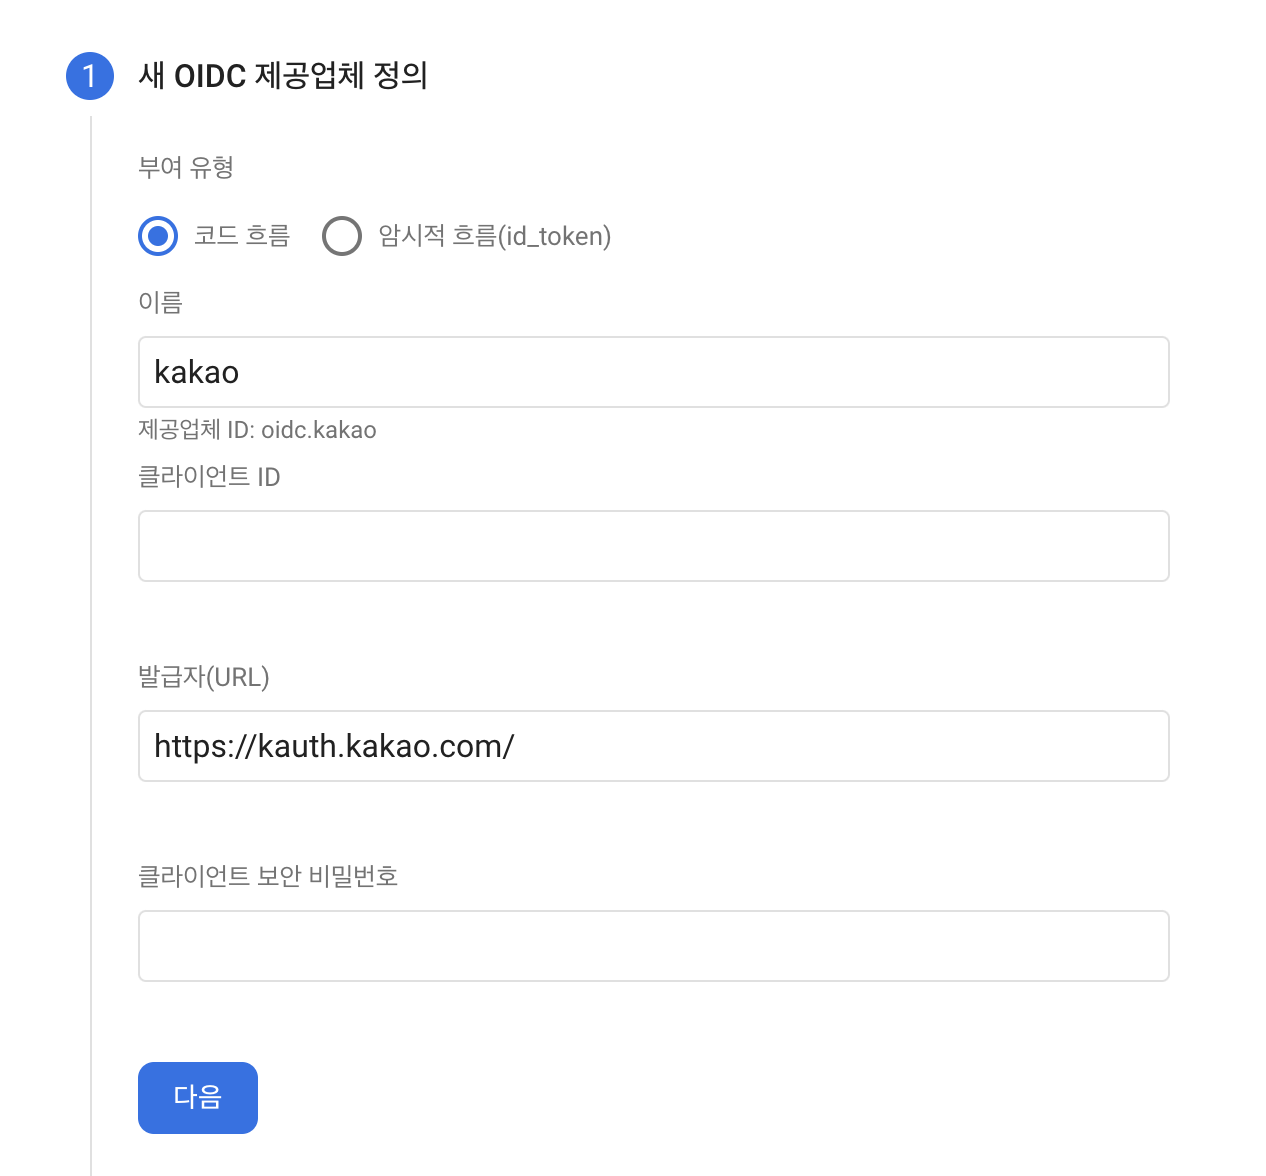Image resolution: width=1266 pixels, height=1176 pixels.
Task: Click the 클라이언트 보안 비밀번호 label
Action: [268, 877]
